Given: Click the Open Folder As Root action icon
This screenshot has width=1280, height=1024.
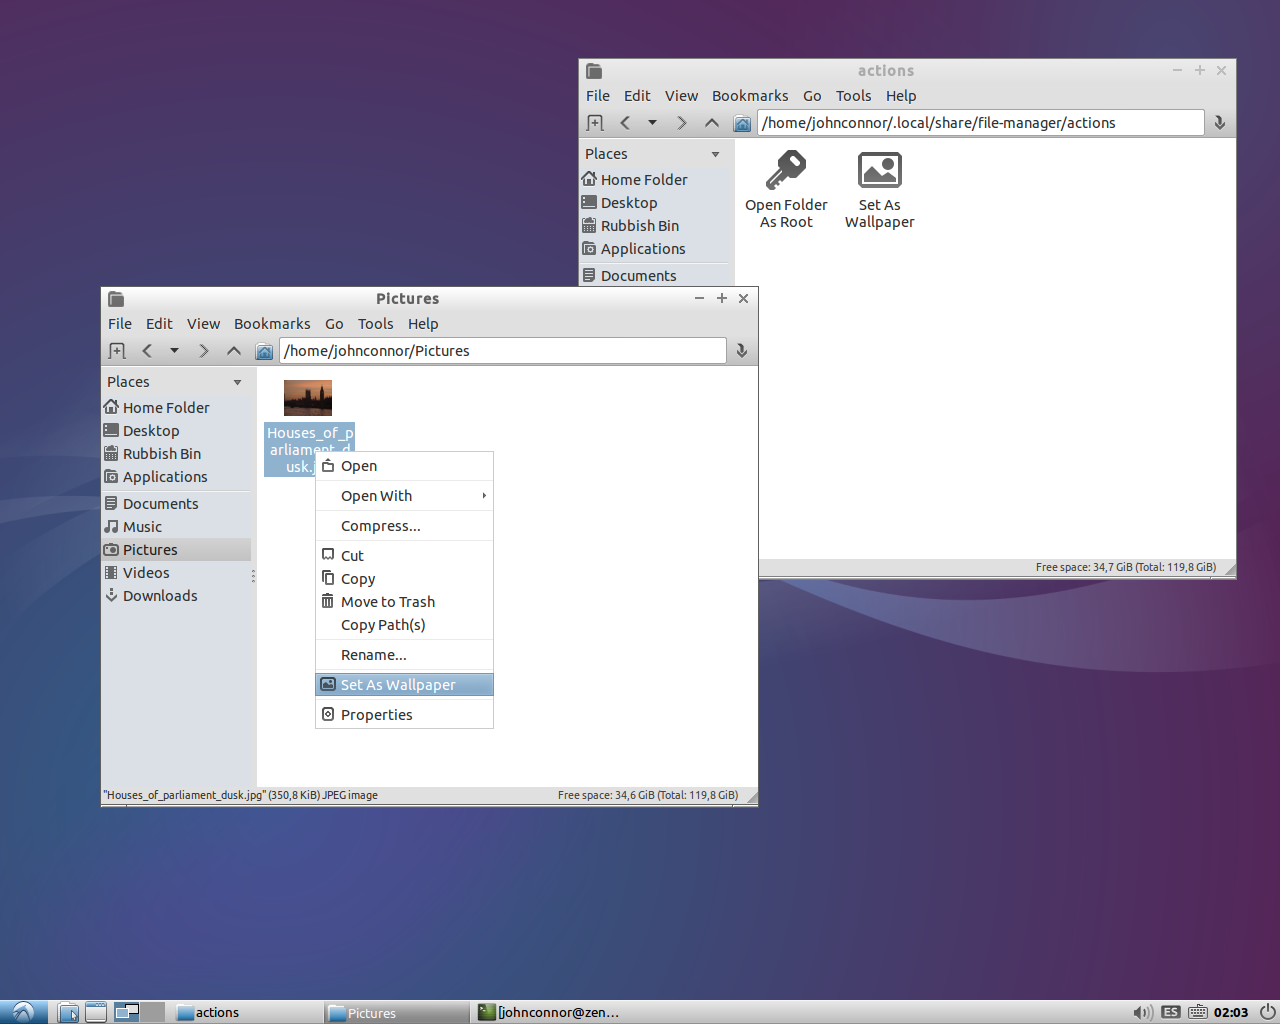Looking at the screenshot, I should [786, 171].
